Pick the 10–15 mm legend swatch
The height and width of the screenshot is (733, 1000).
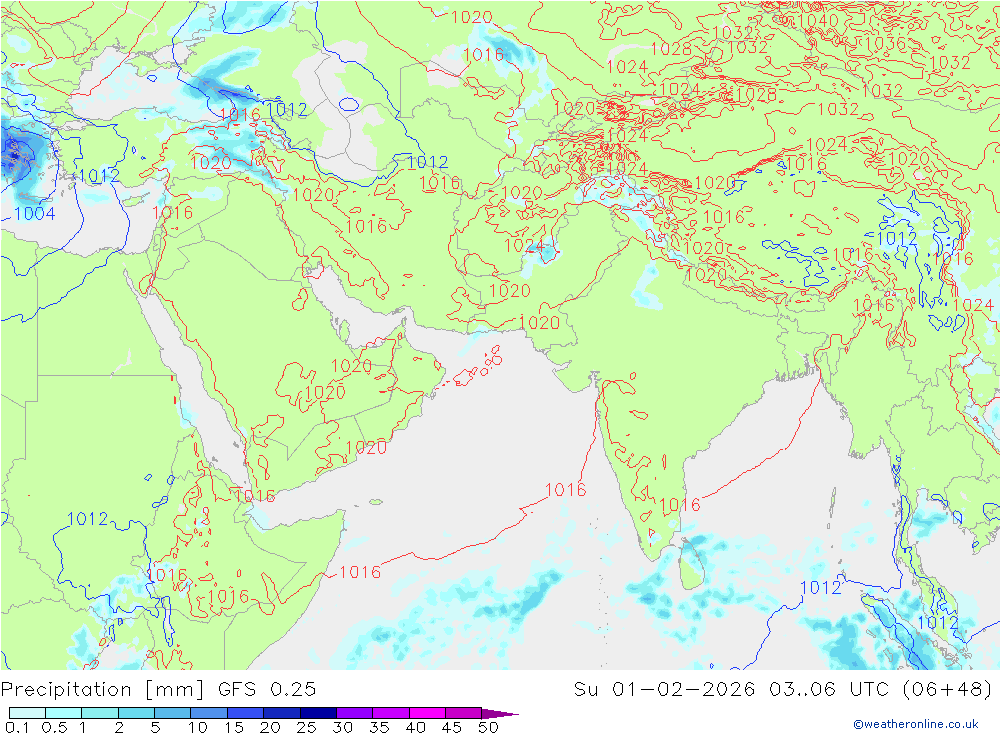point(209,713)
